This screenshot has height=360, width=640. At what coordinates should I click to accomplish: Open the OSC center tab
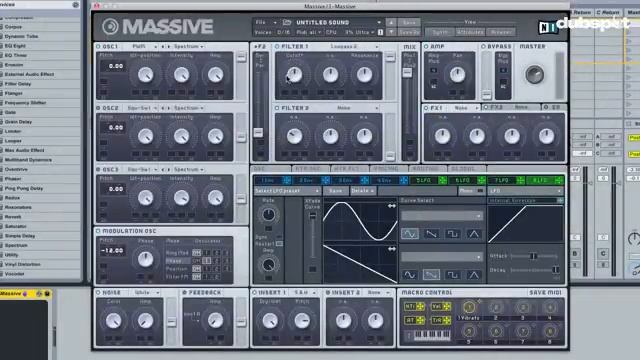point(270,169)
